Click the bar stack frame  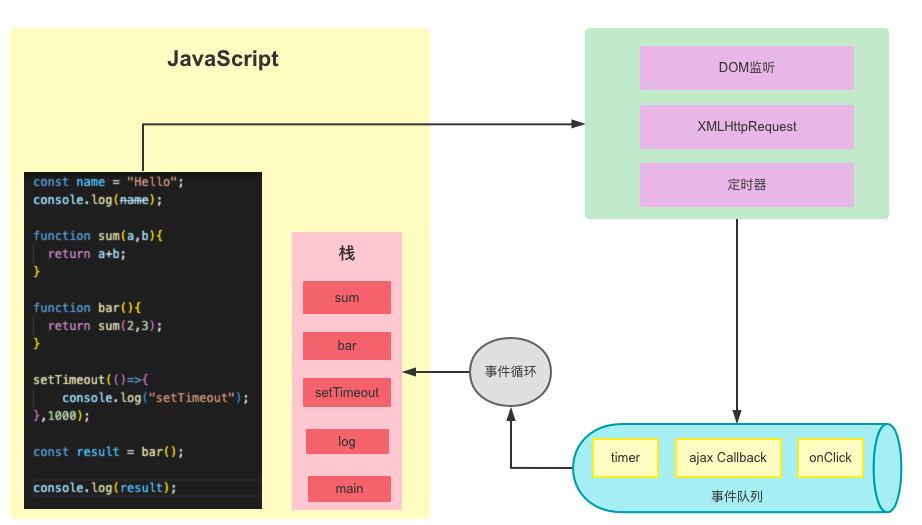[347, 346]
